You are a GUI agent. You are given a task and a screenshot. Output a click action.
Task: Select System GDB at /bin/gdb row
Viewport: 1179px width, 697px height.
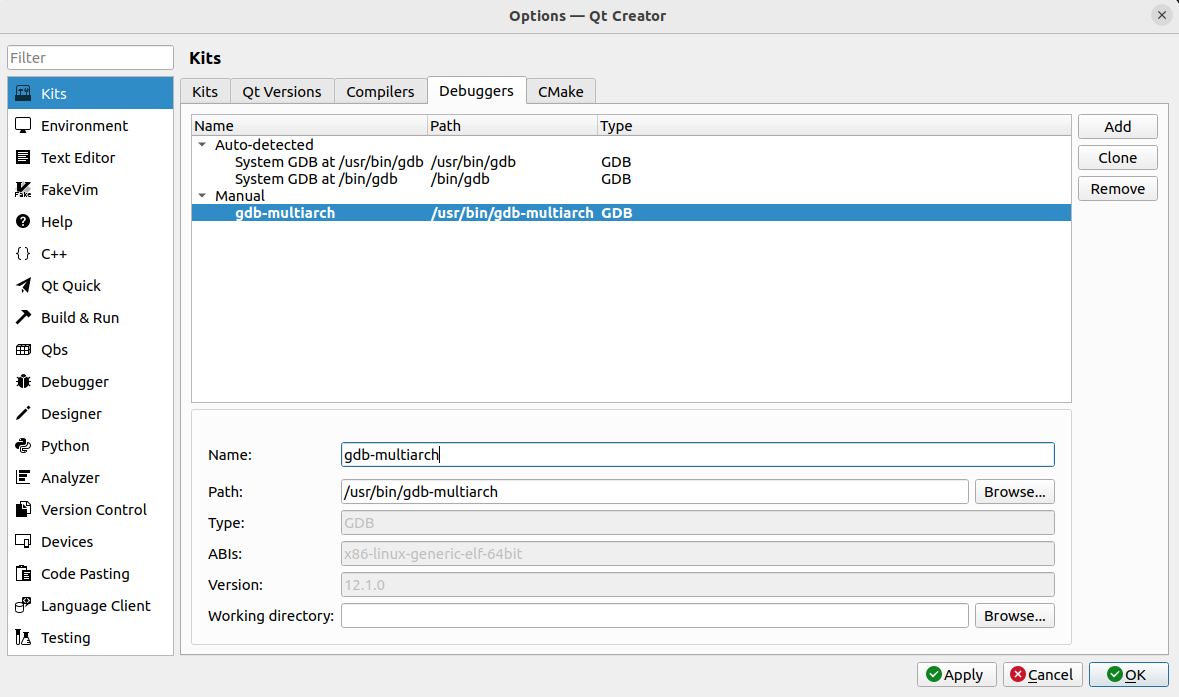632,179
